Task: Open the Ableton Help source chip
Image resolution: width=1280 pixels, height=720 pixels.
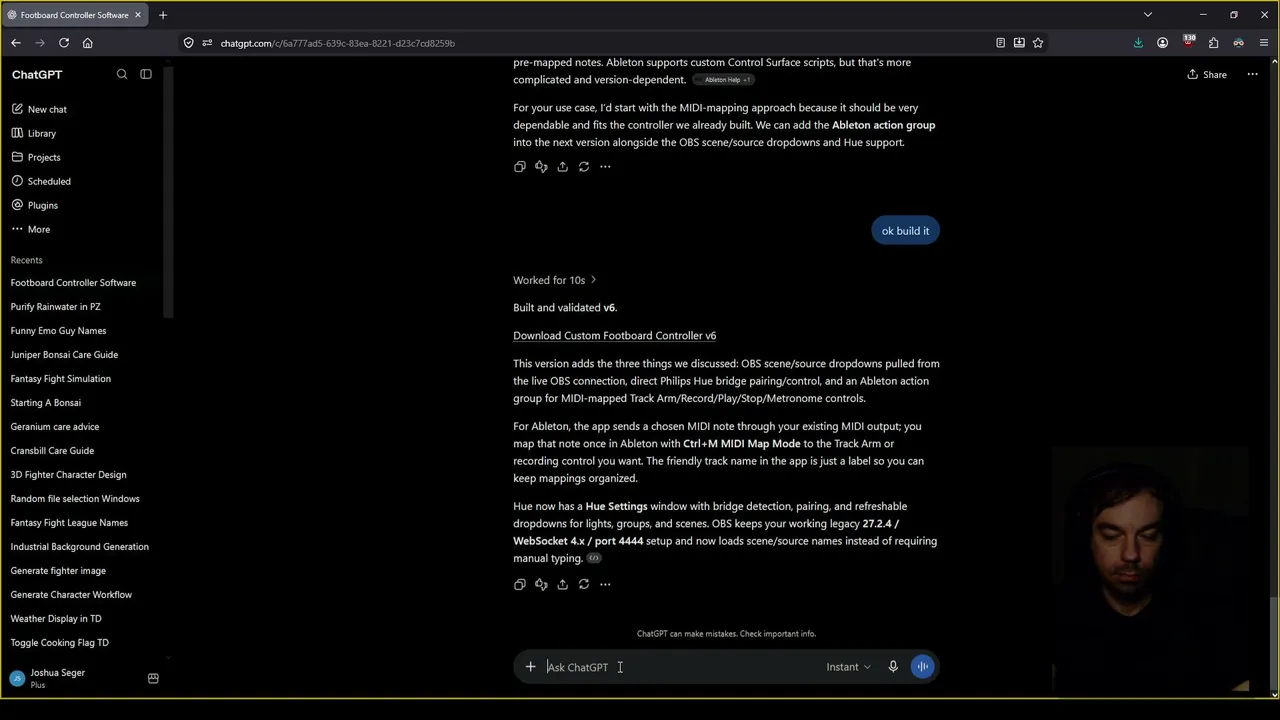Action: point(723,80)
